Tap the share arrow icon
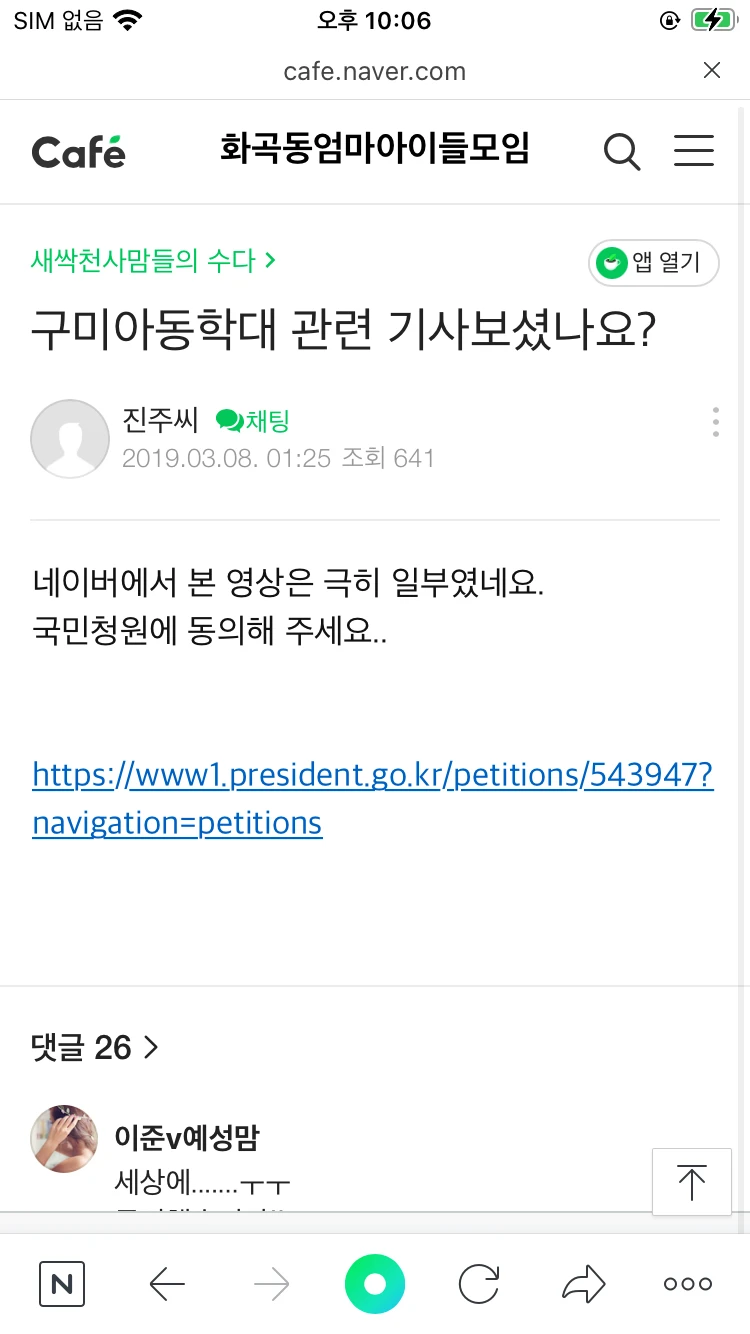The width and height of the screenshot is (750, 1334). click(x=584, y=1284)
